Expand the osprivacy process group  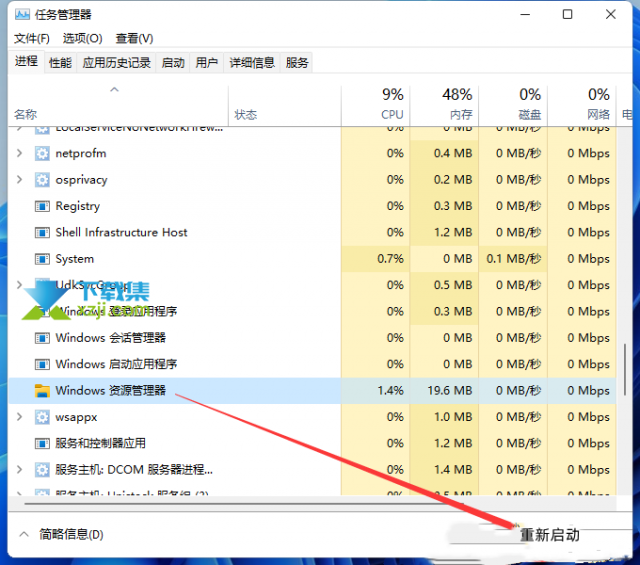(19, 180)
